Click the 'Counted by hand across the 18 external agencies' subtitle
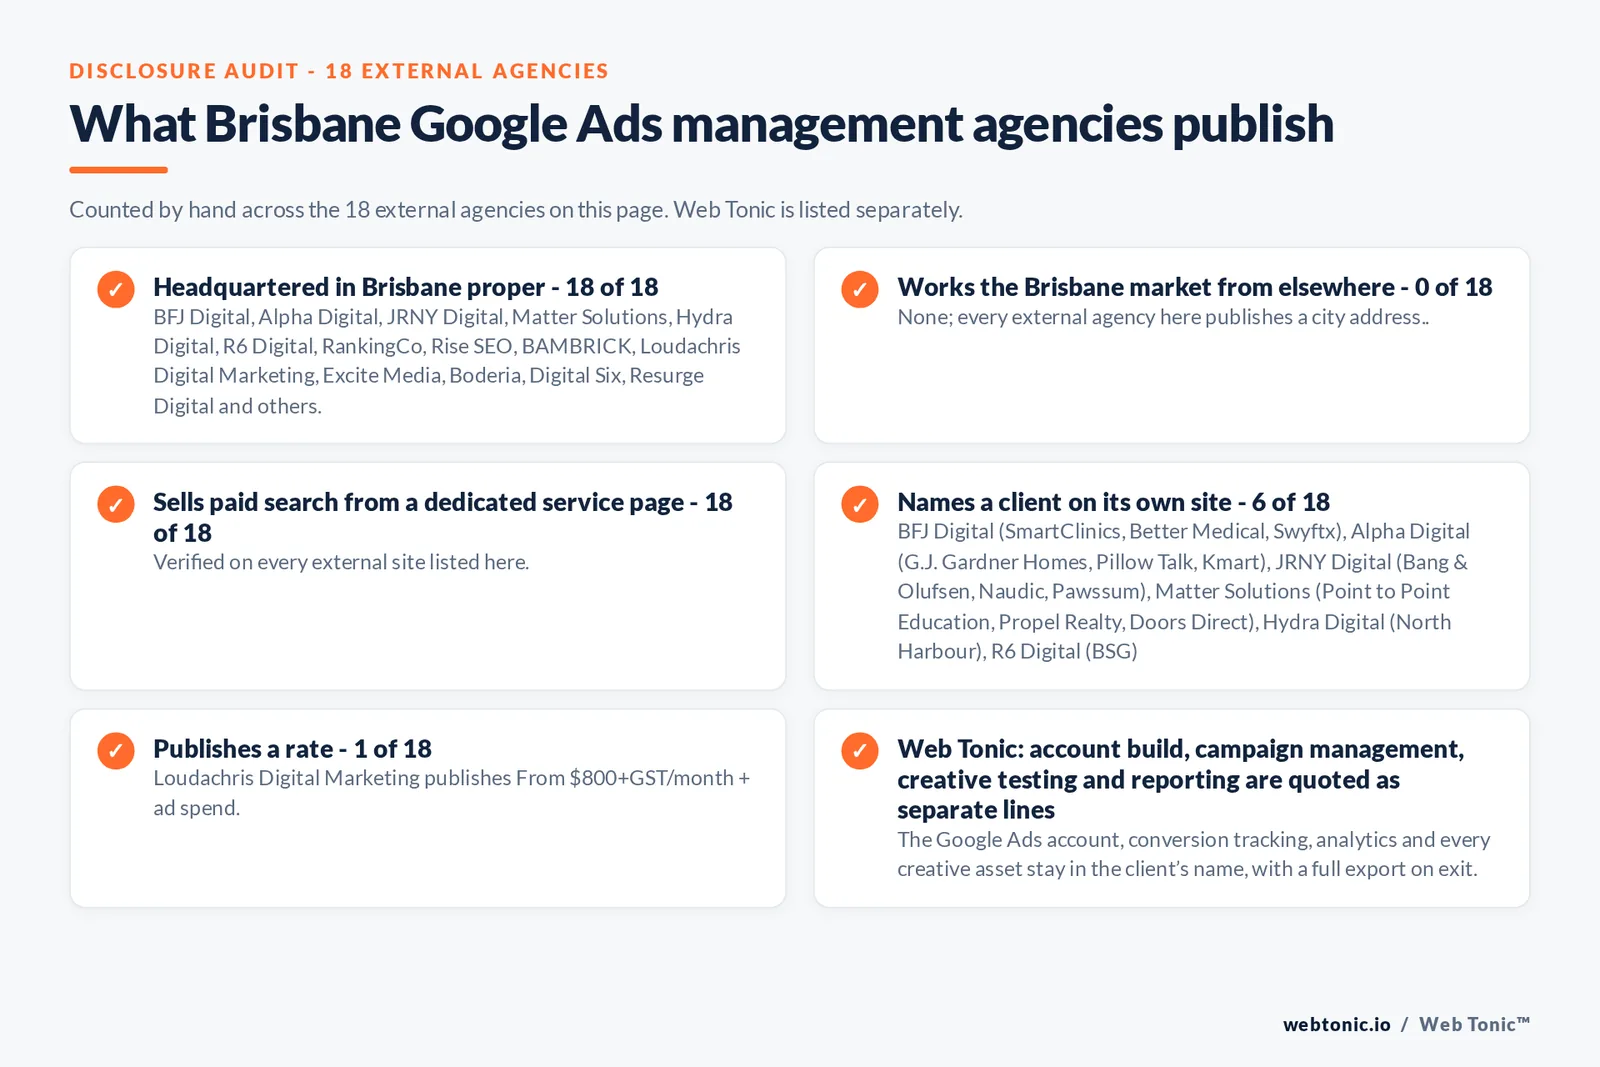 click(516, 210)
